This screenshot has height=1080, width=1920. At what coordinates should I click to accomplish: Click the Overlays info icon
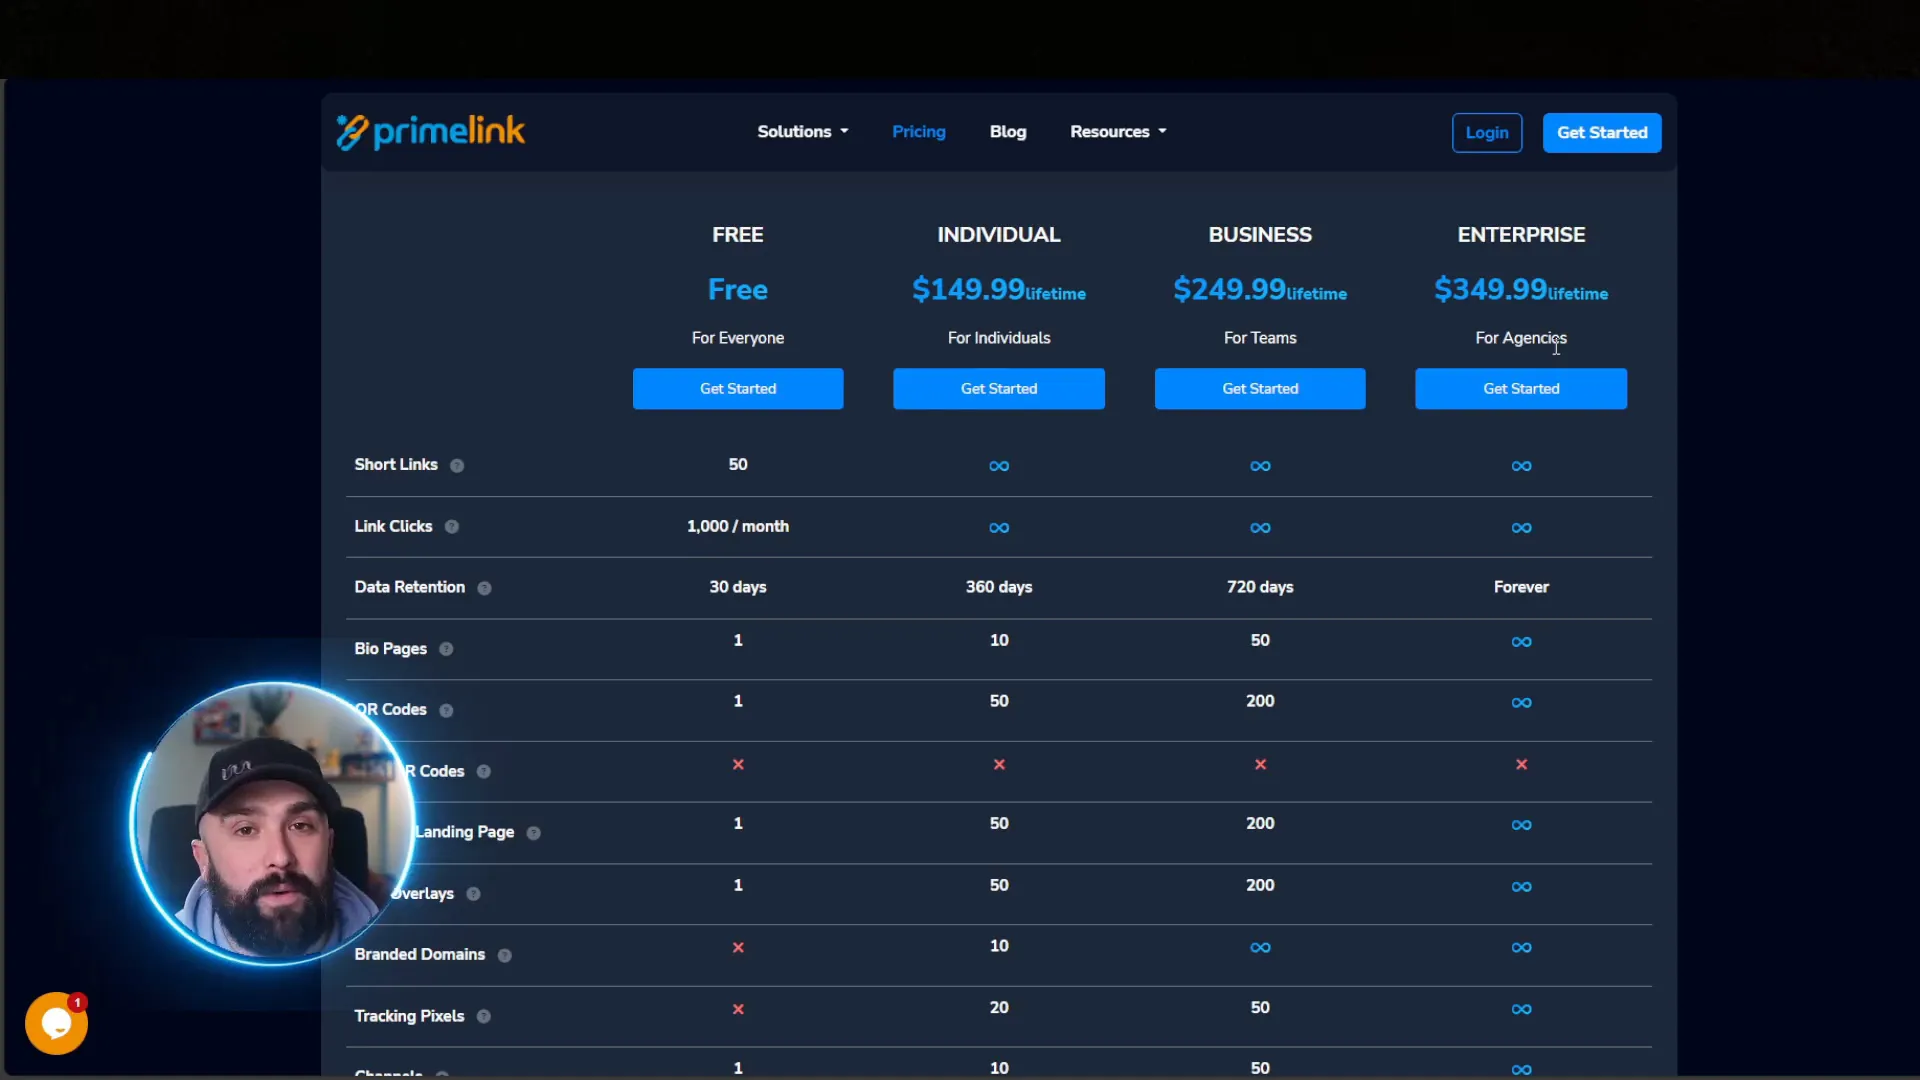tap(473, 894)
